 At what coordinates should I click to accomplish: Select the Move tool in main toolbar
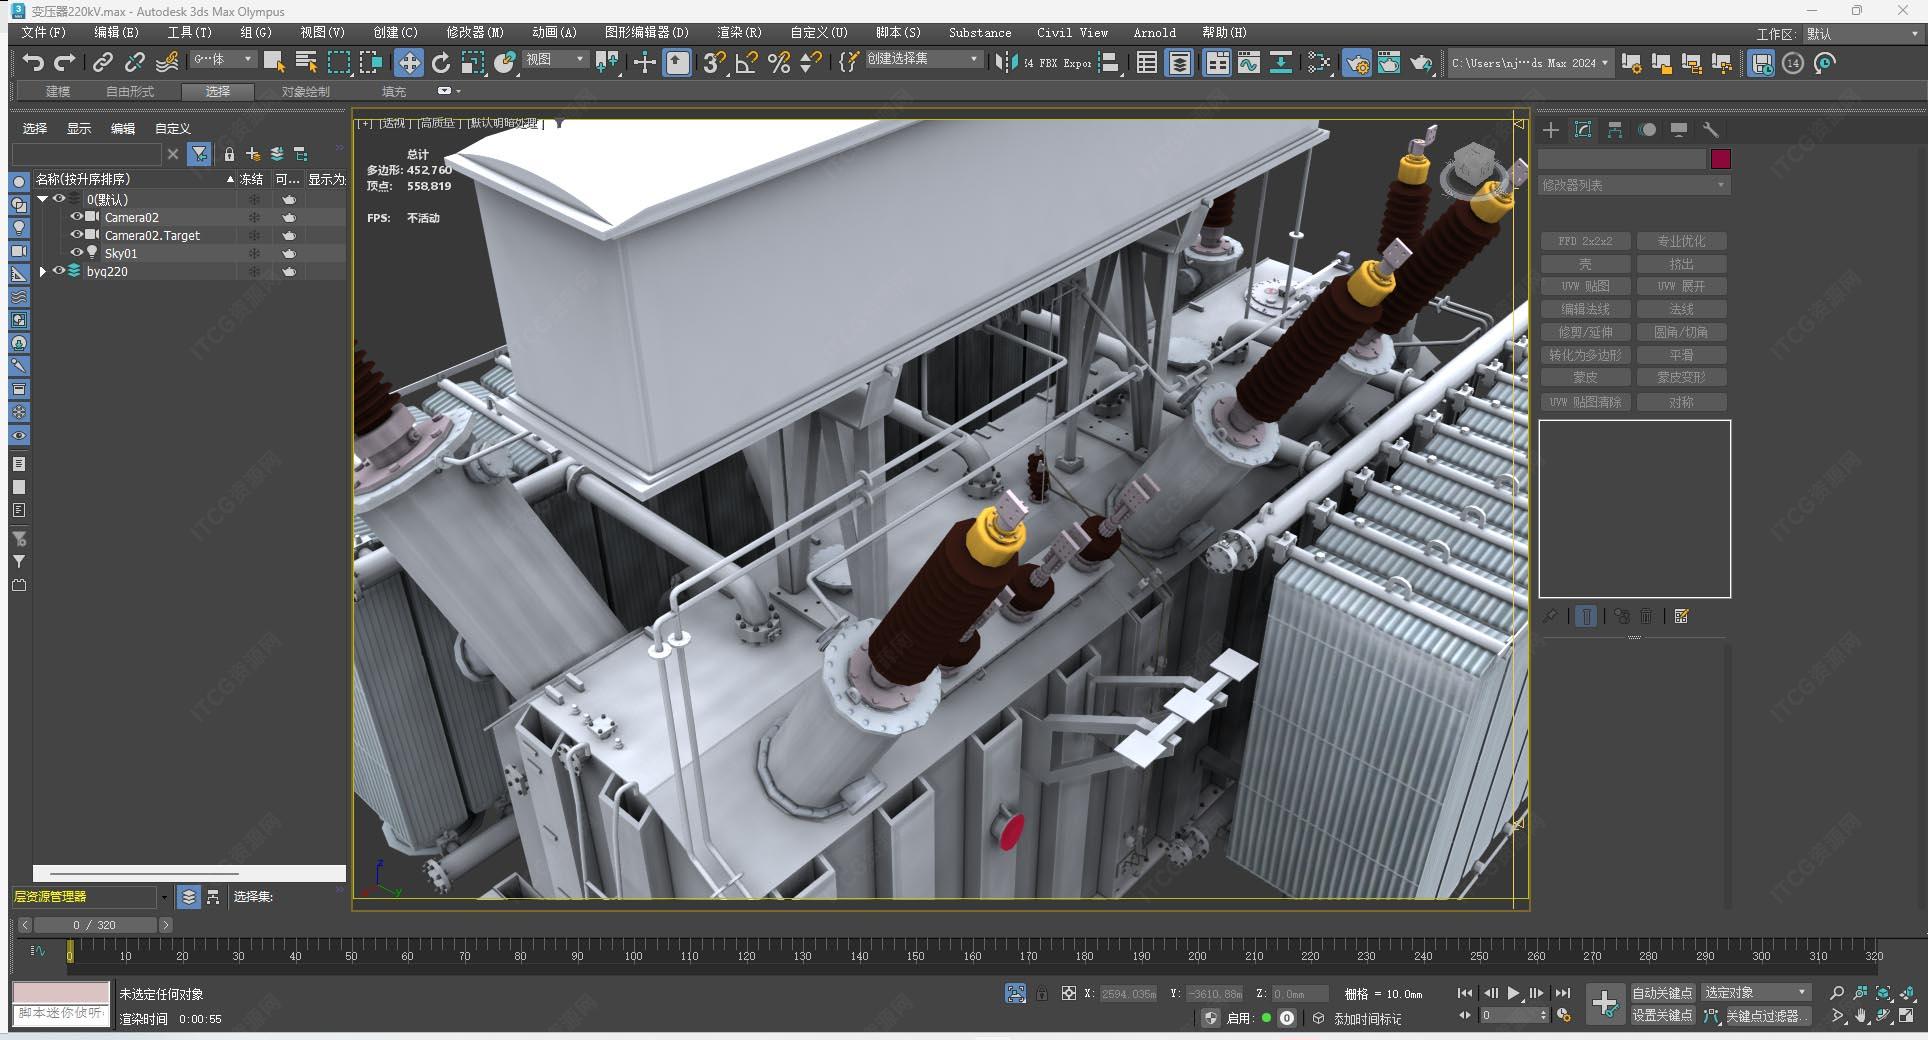click(x=409, y=63)
